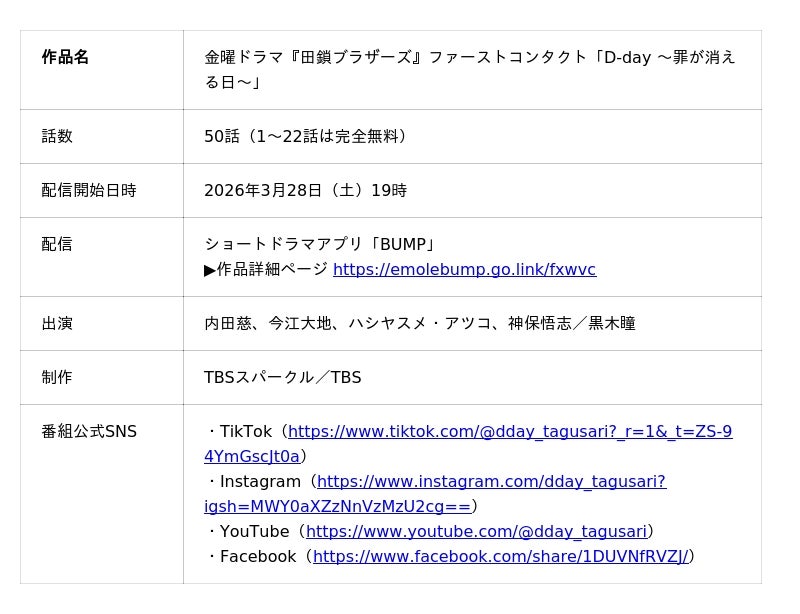Click the 作品名 row header cell
This screenshot has width=800, height=614.
(x=66, y=57)
